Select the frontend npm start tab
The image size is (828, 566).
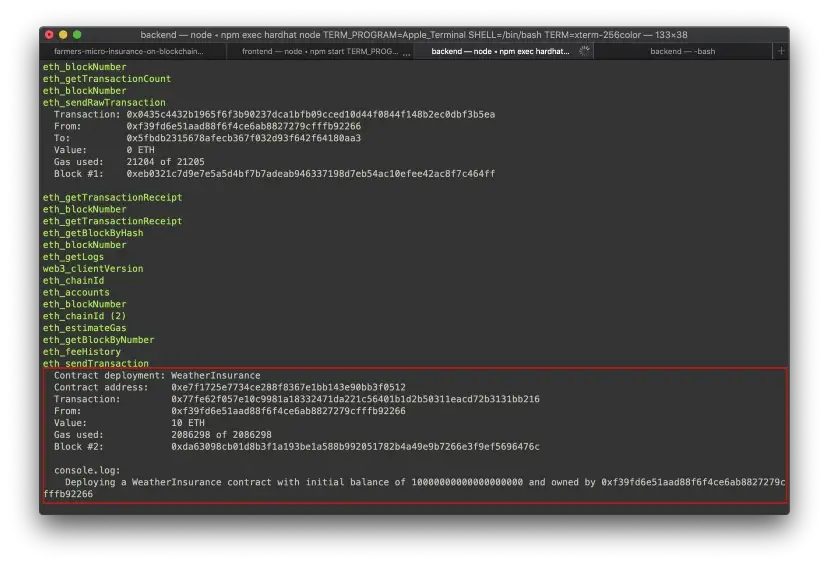click(319, 51)
